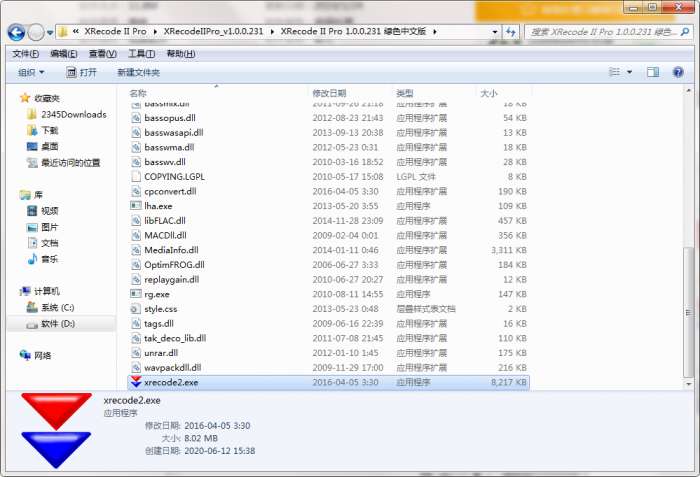
Task: Open the 查看(V) menu
Action: [103, 54]
